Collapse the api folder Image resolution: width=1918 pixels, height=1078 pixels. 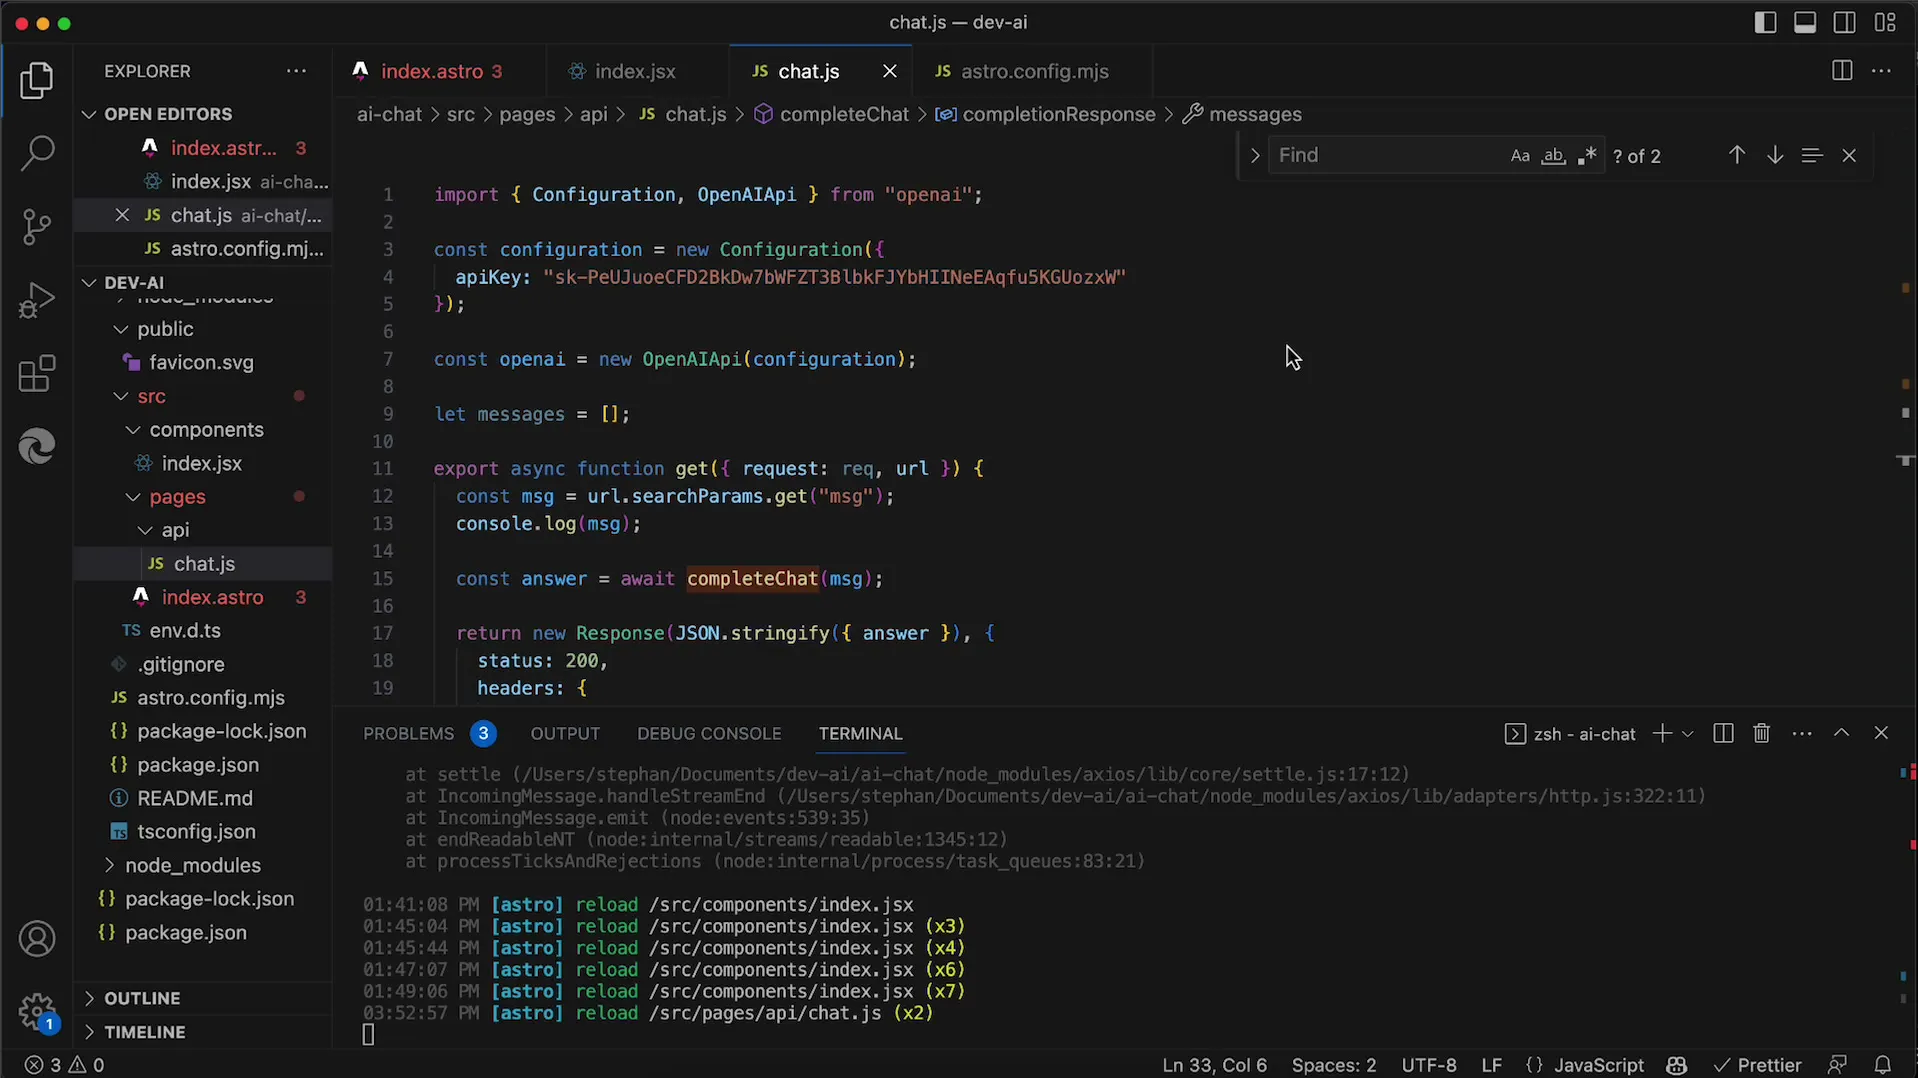(175, 530)
